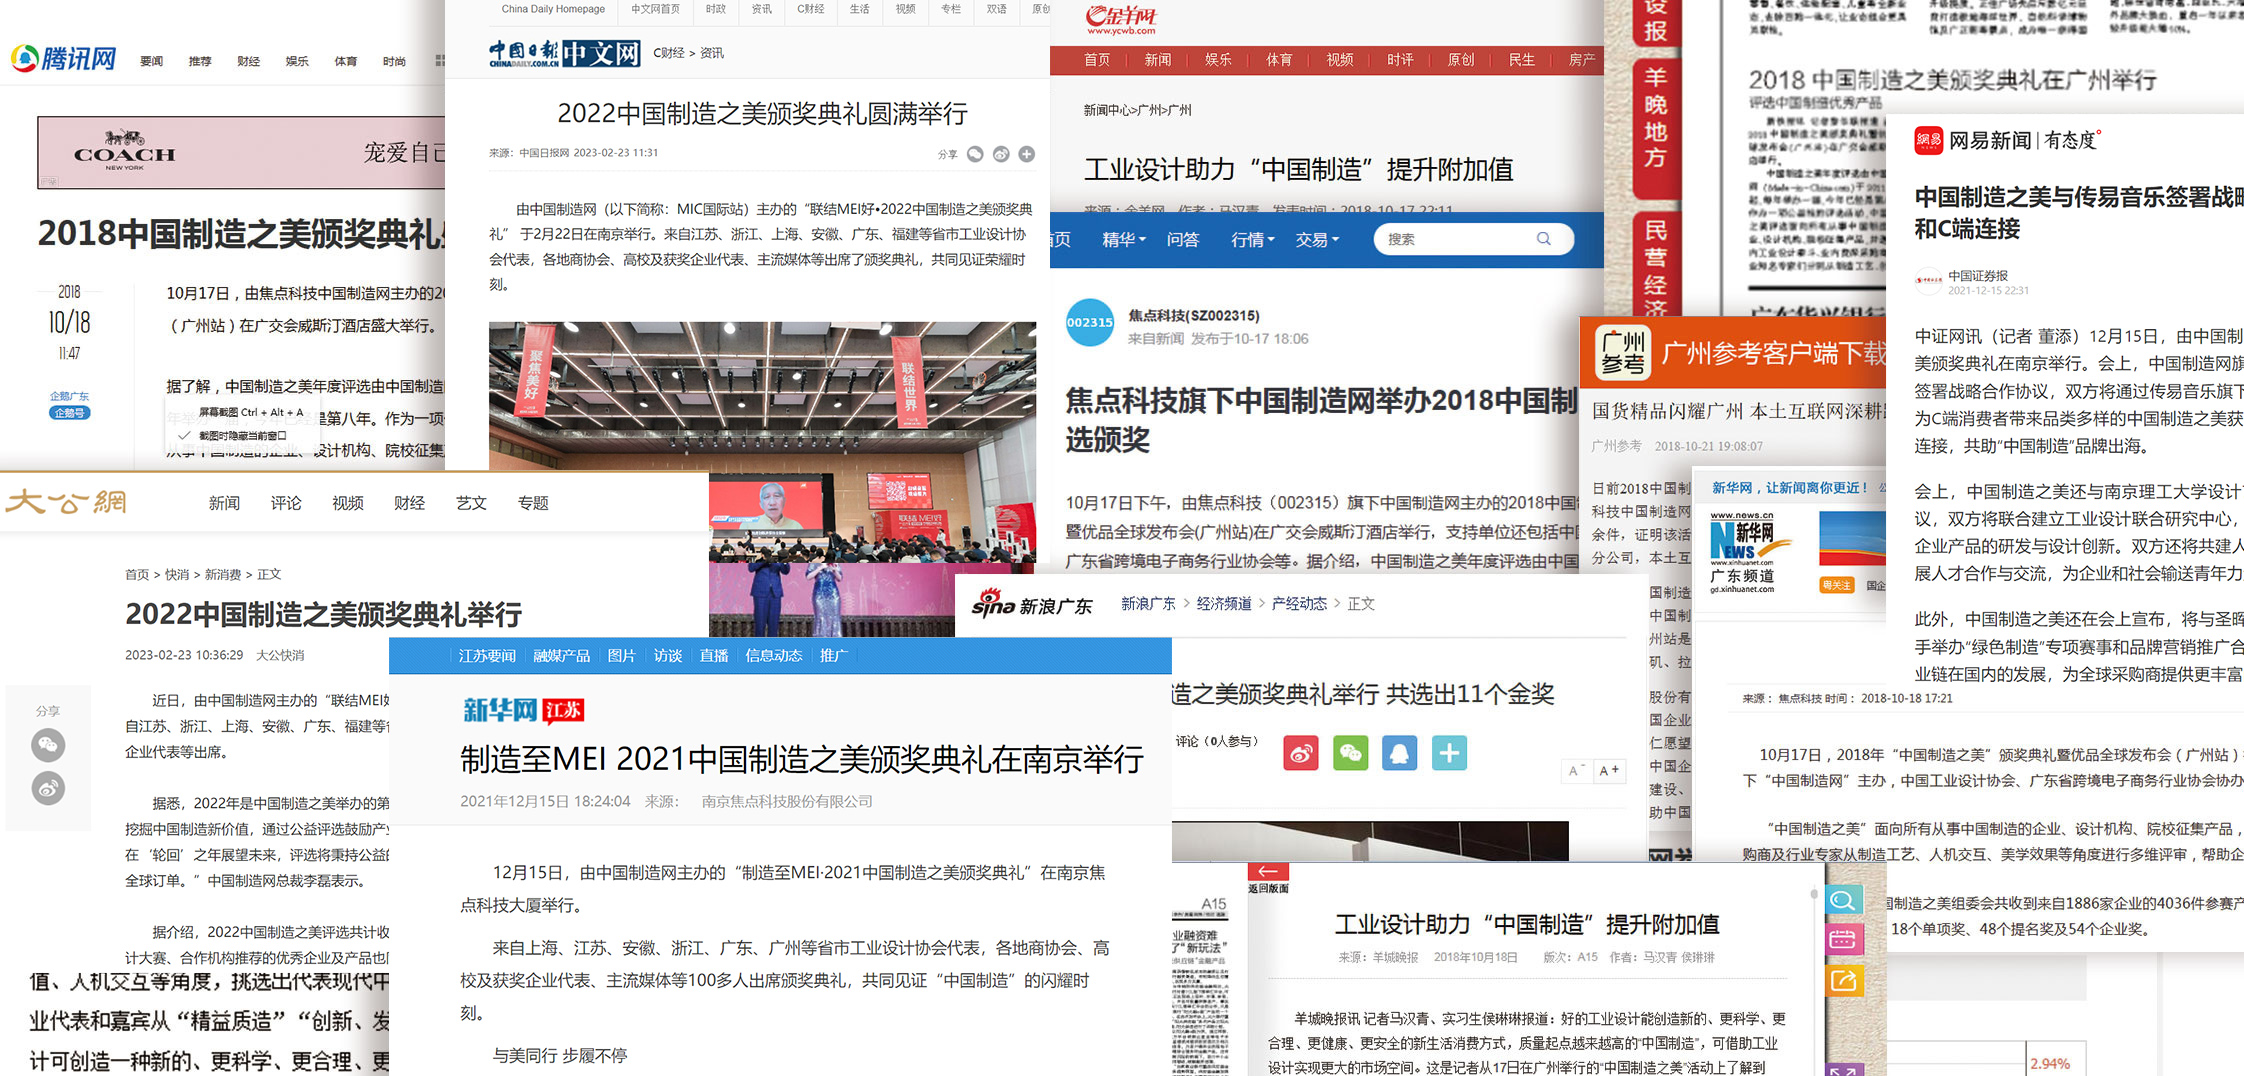This screenshot has width=2244, height=1076.
Task: Open the 行情 dropdown menu
Action: [x=1252, y=240]
